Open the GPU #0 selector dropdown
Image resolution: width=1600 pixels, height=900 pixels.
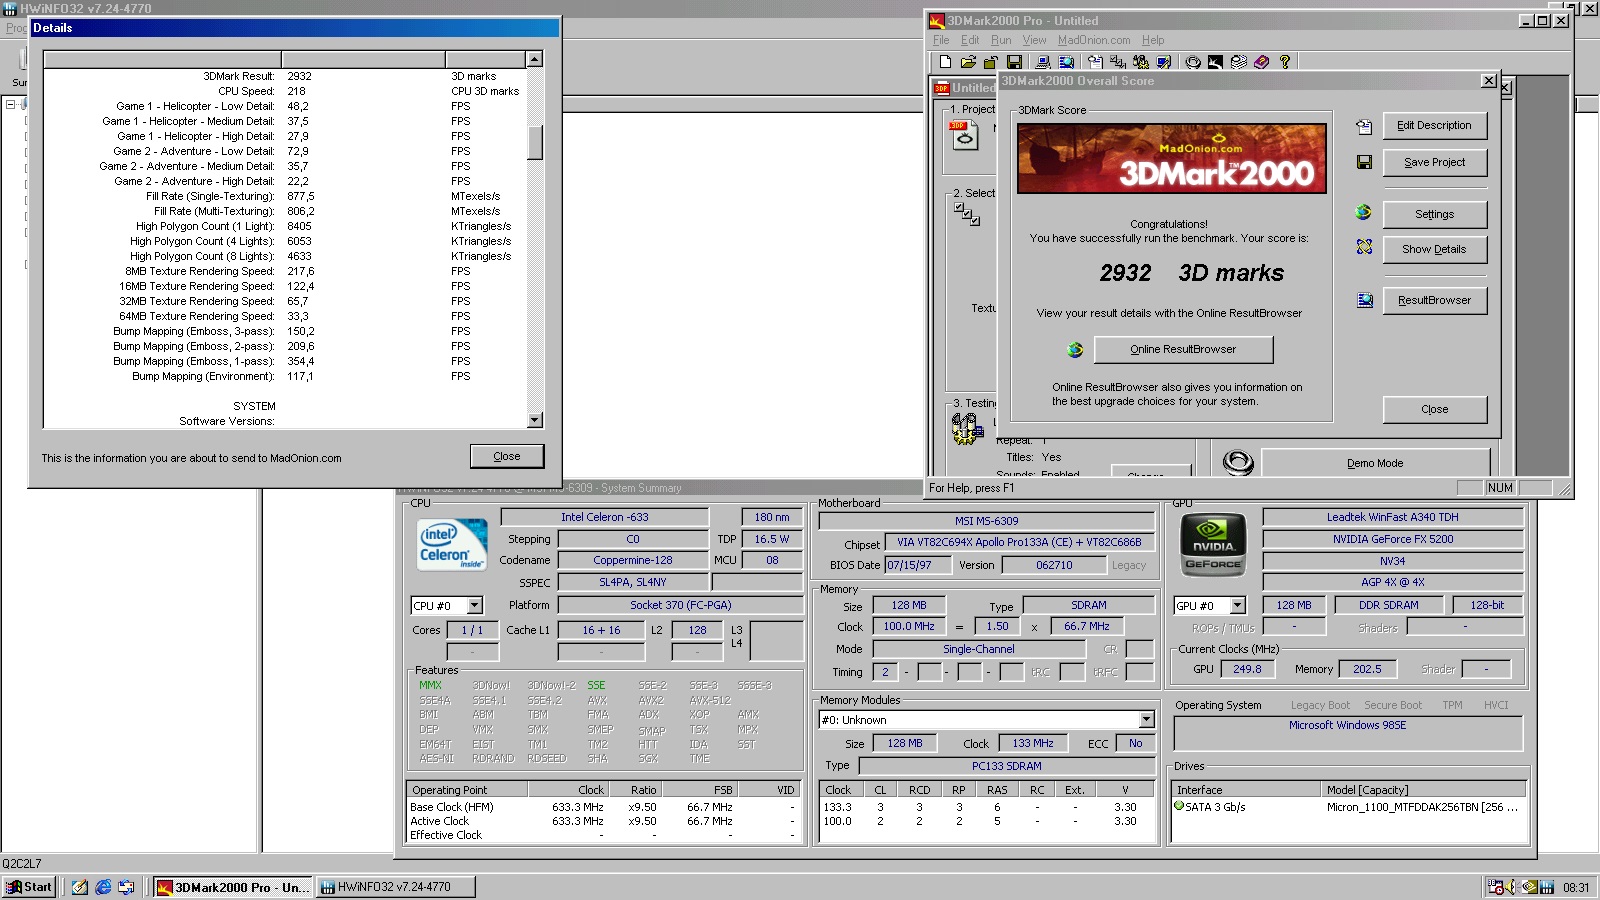(x=1237, y=605)
